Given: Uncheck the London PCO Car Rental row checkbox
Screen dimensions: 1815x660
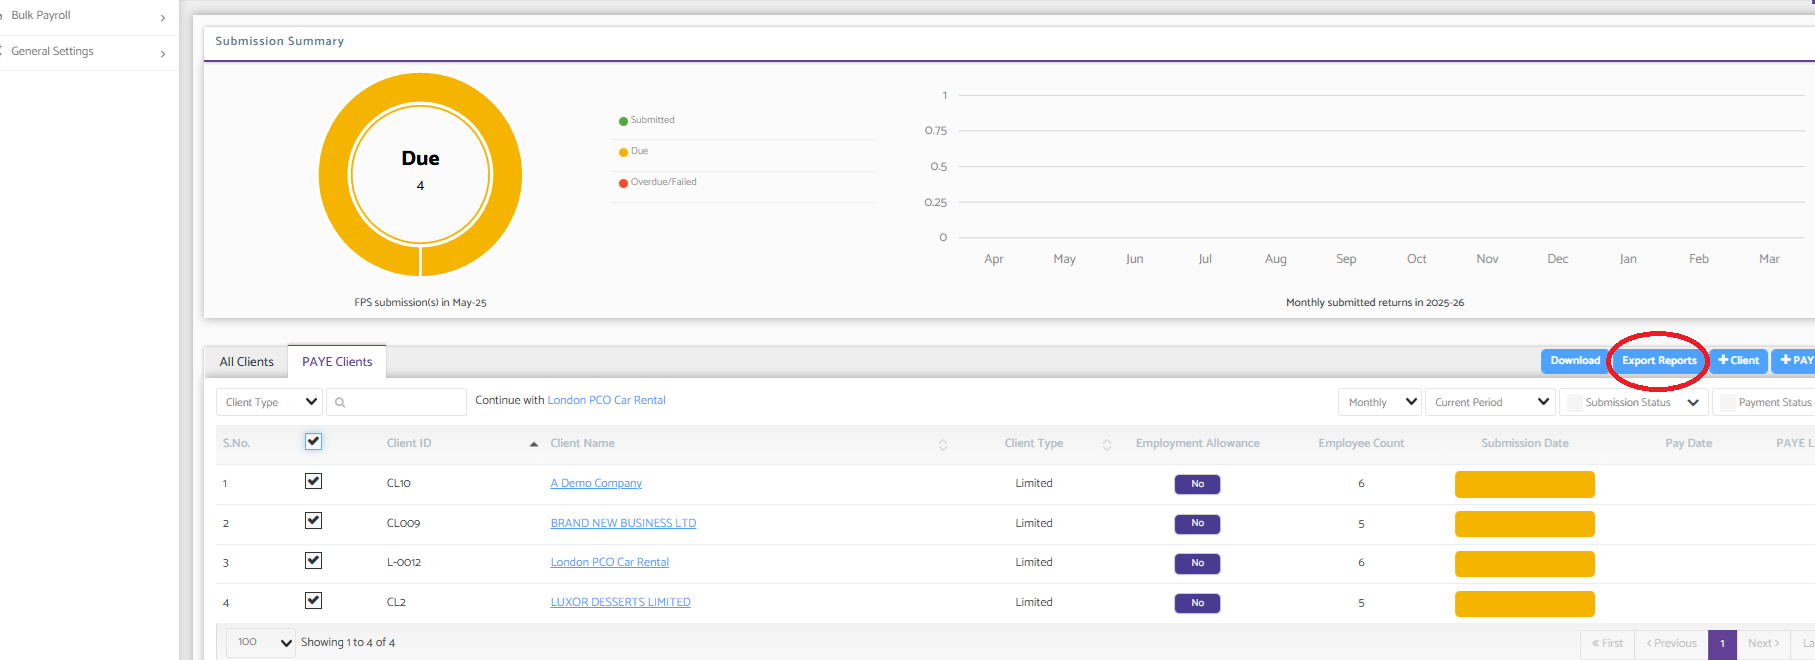Looking at the screenshot, I should tap(313, 561).
